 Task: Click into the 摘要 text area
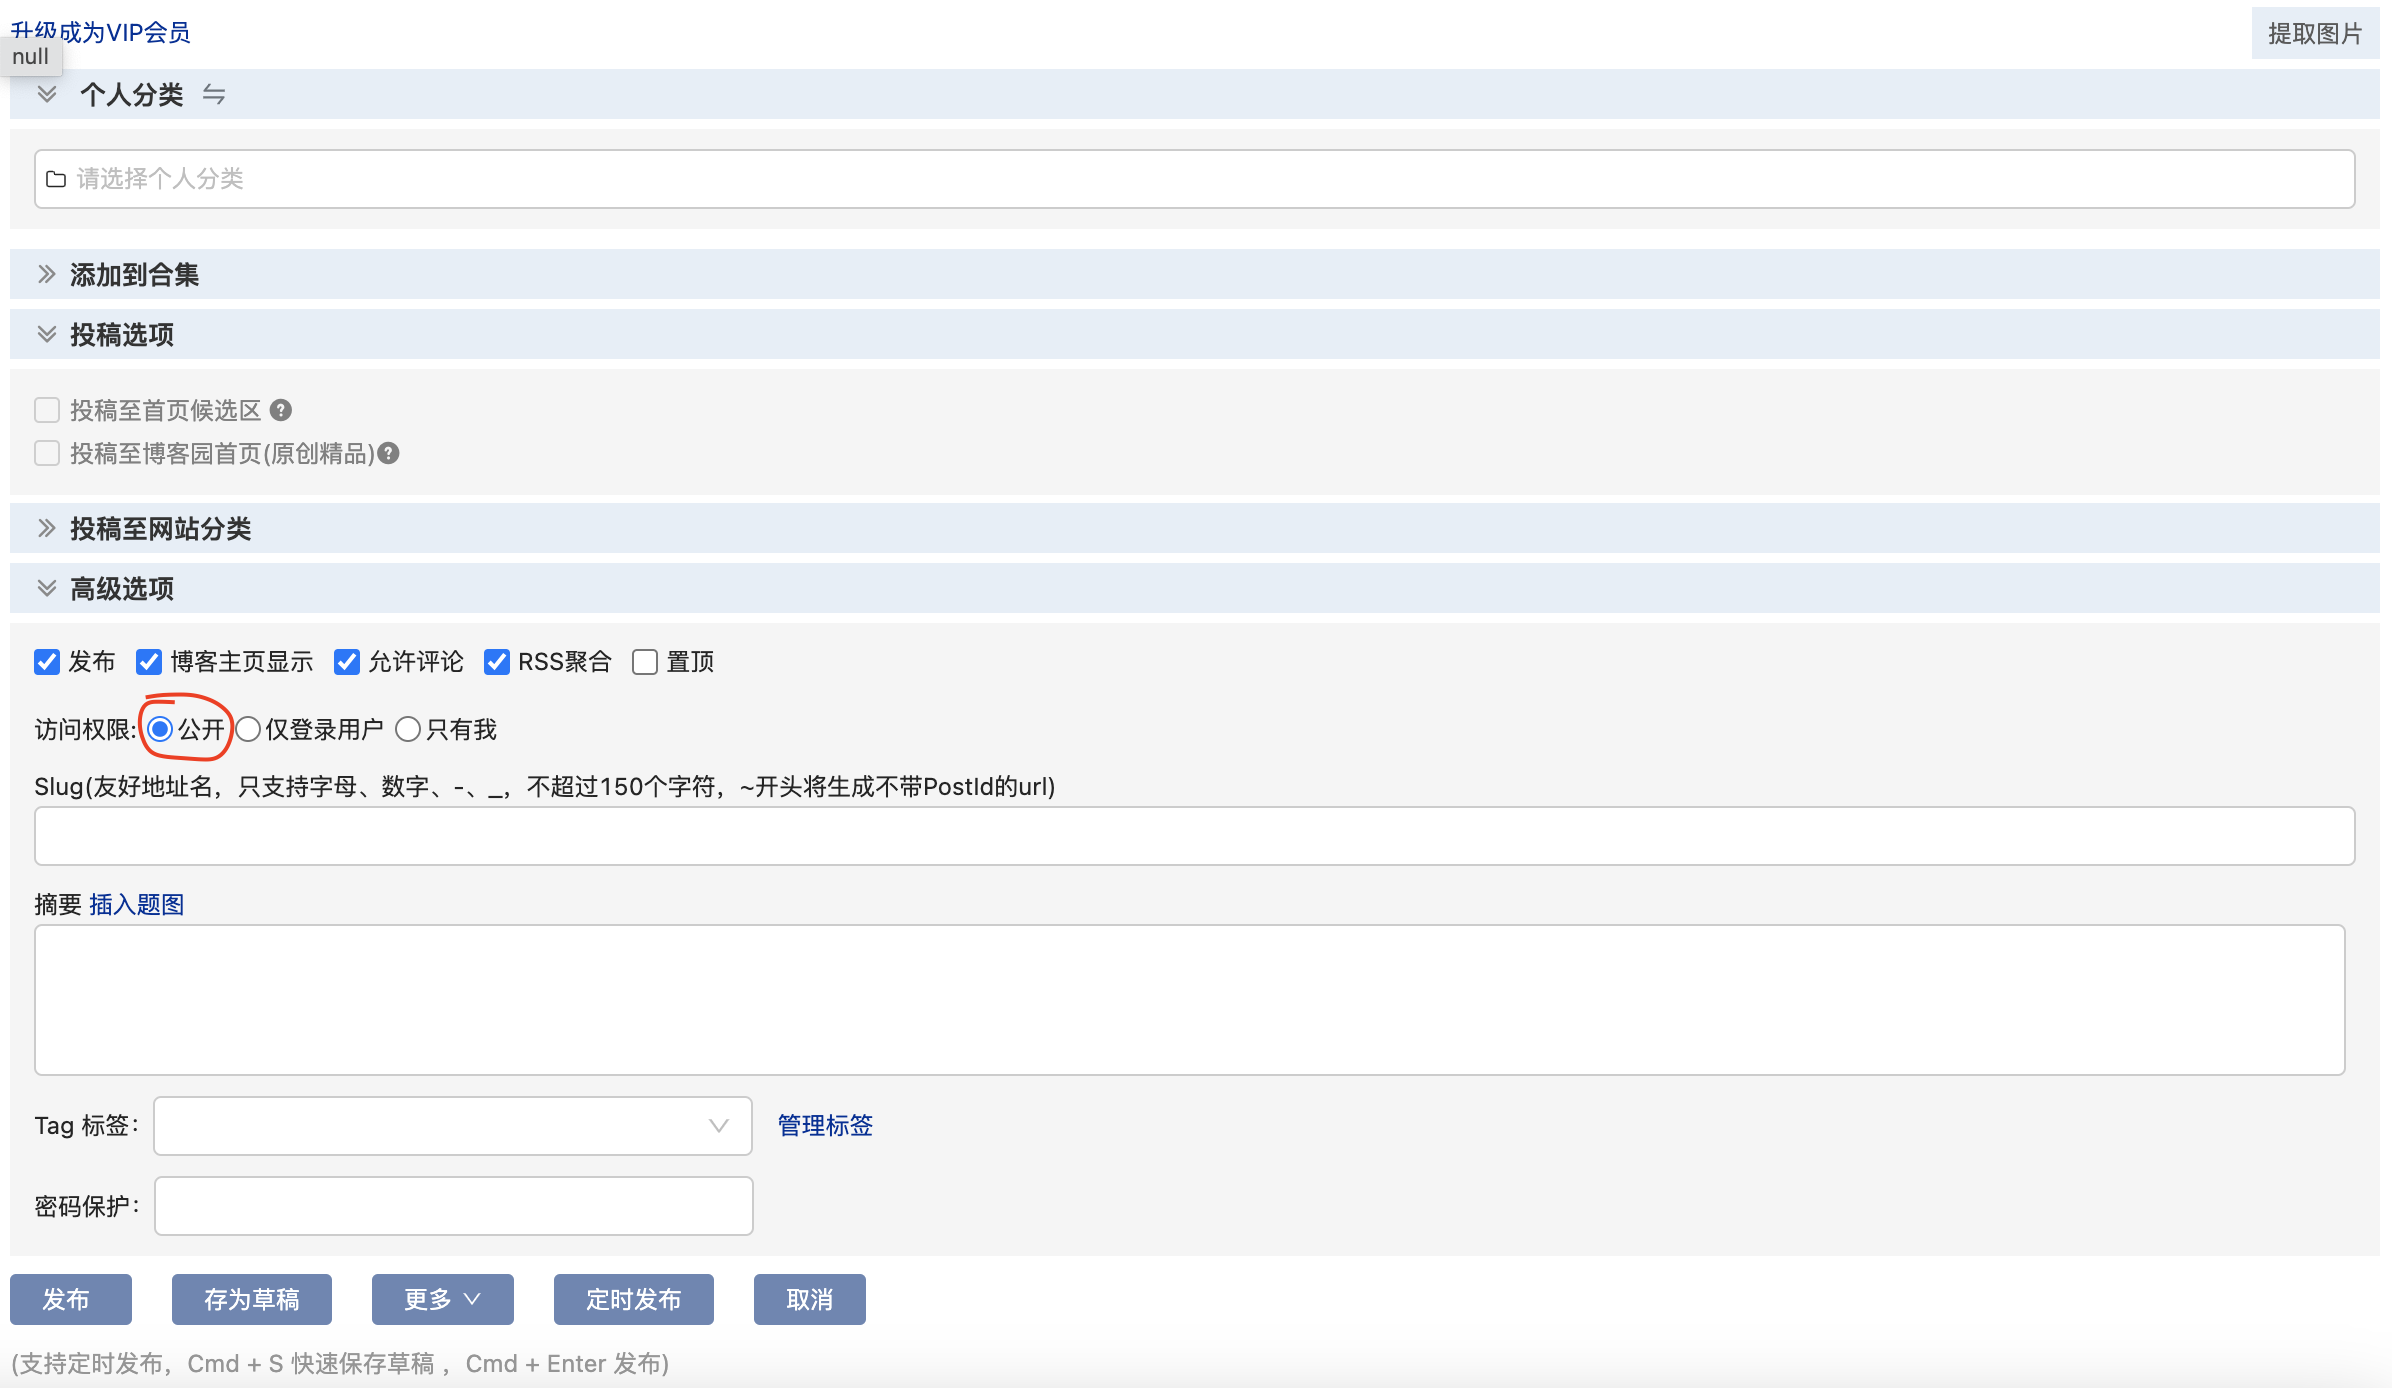[x=1190, y=1000]
